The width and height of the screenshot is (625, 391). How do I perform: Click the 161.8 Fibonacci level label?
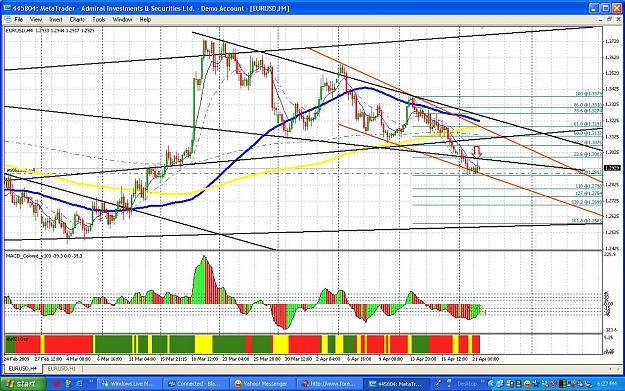coord(587,220)
